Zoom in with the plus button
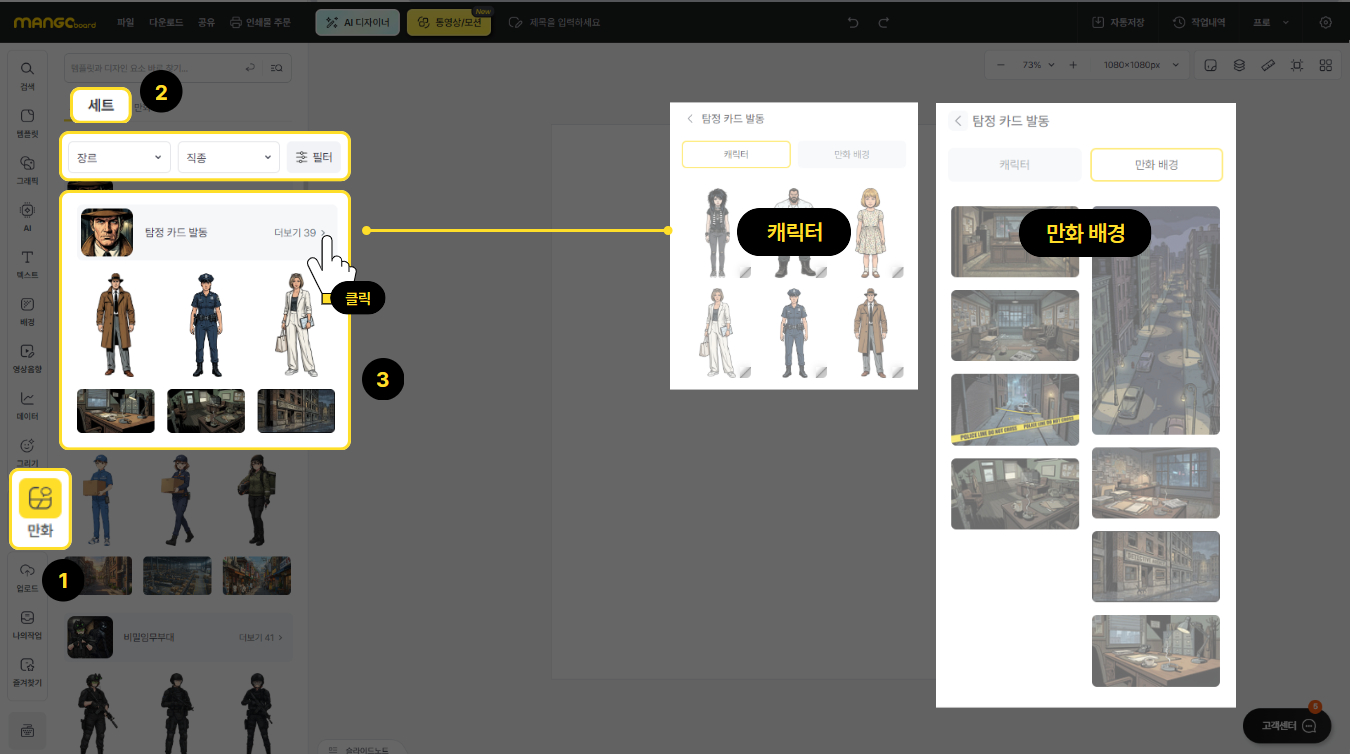 [1073, 65]
